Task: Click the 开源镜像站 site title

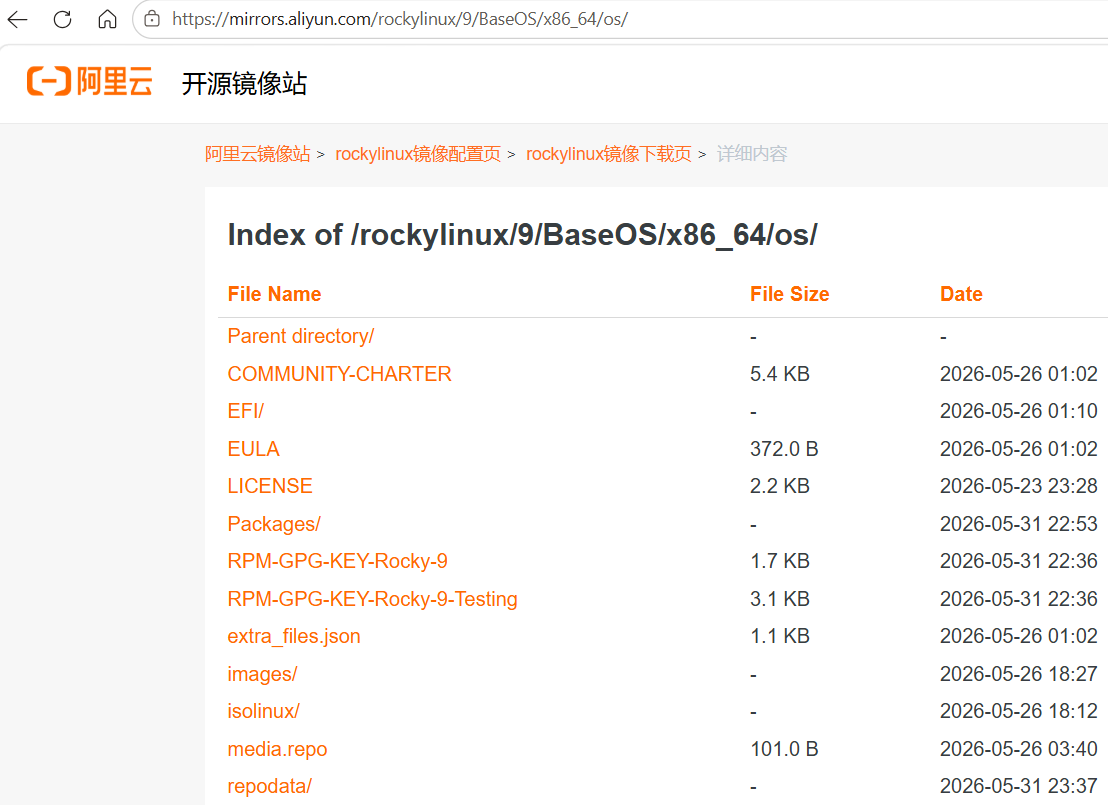Action: (244, 83)
